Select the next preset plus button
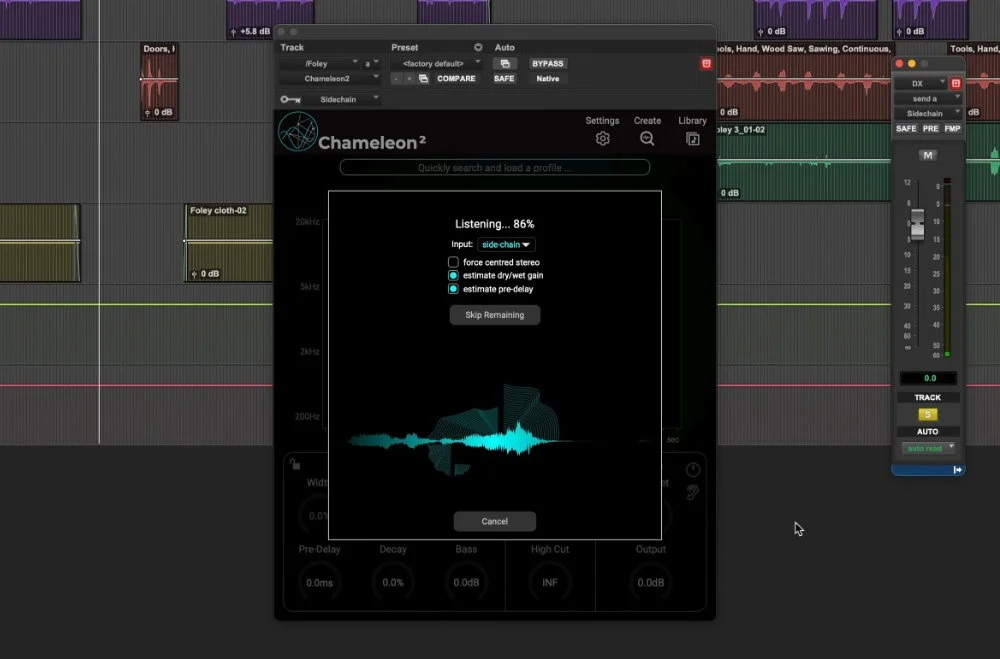This screenshot has width=1000, height=659. click(x=409, y=78)
